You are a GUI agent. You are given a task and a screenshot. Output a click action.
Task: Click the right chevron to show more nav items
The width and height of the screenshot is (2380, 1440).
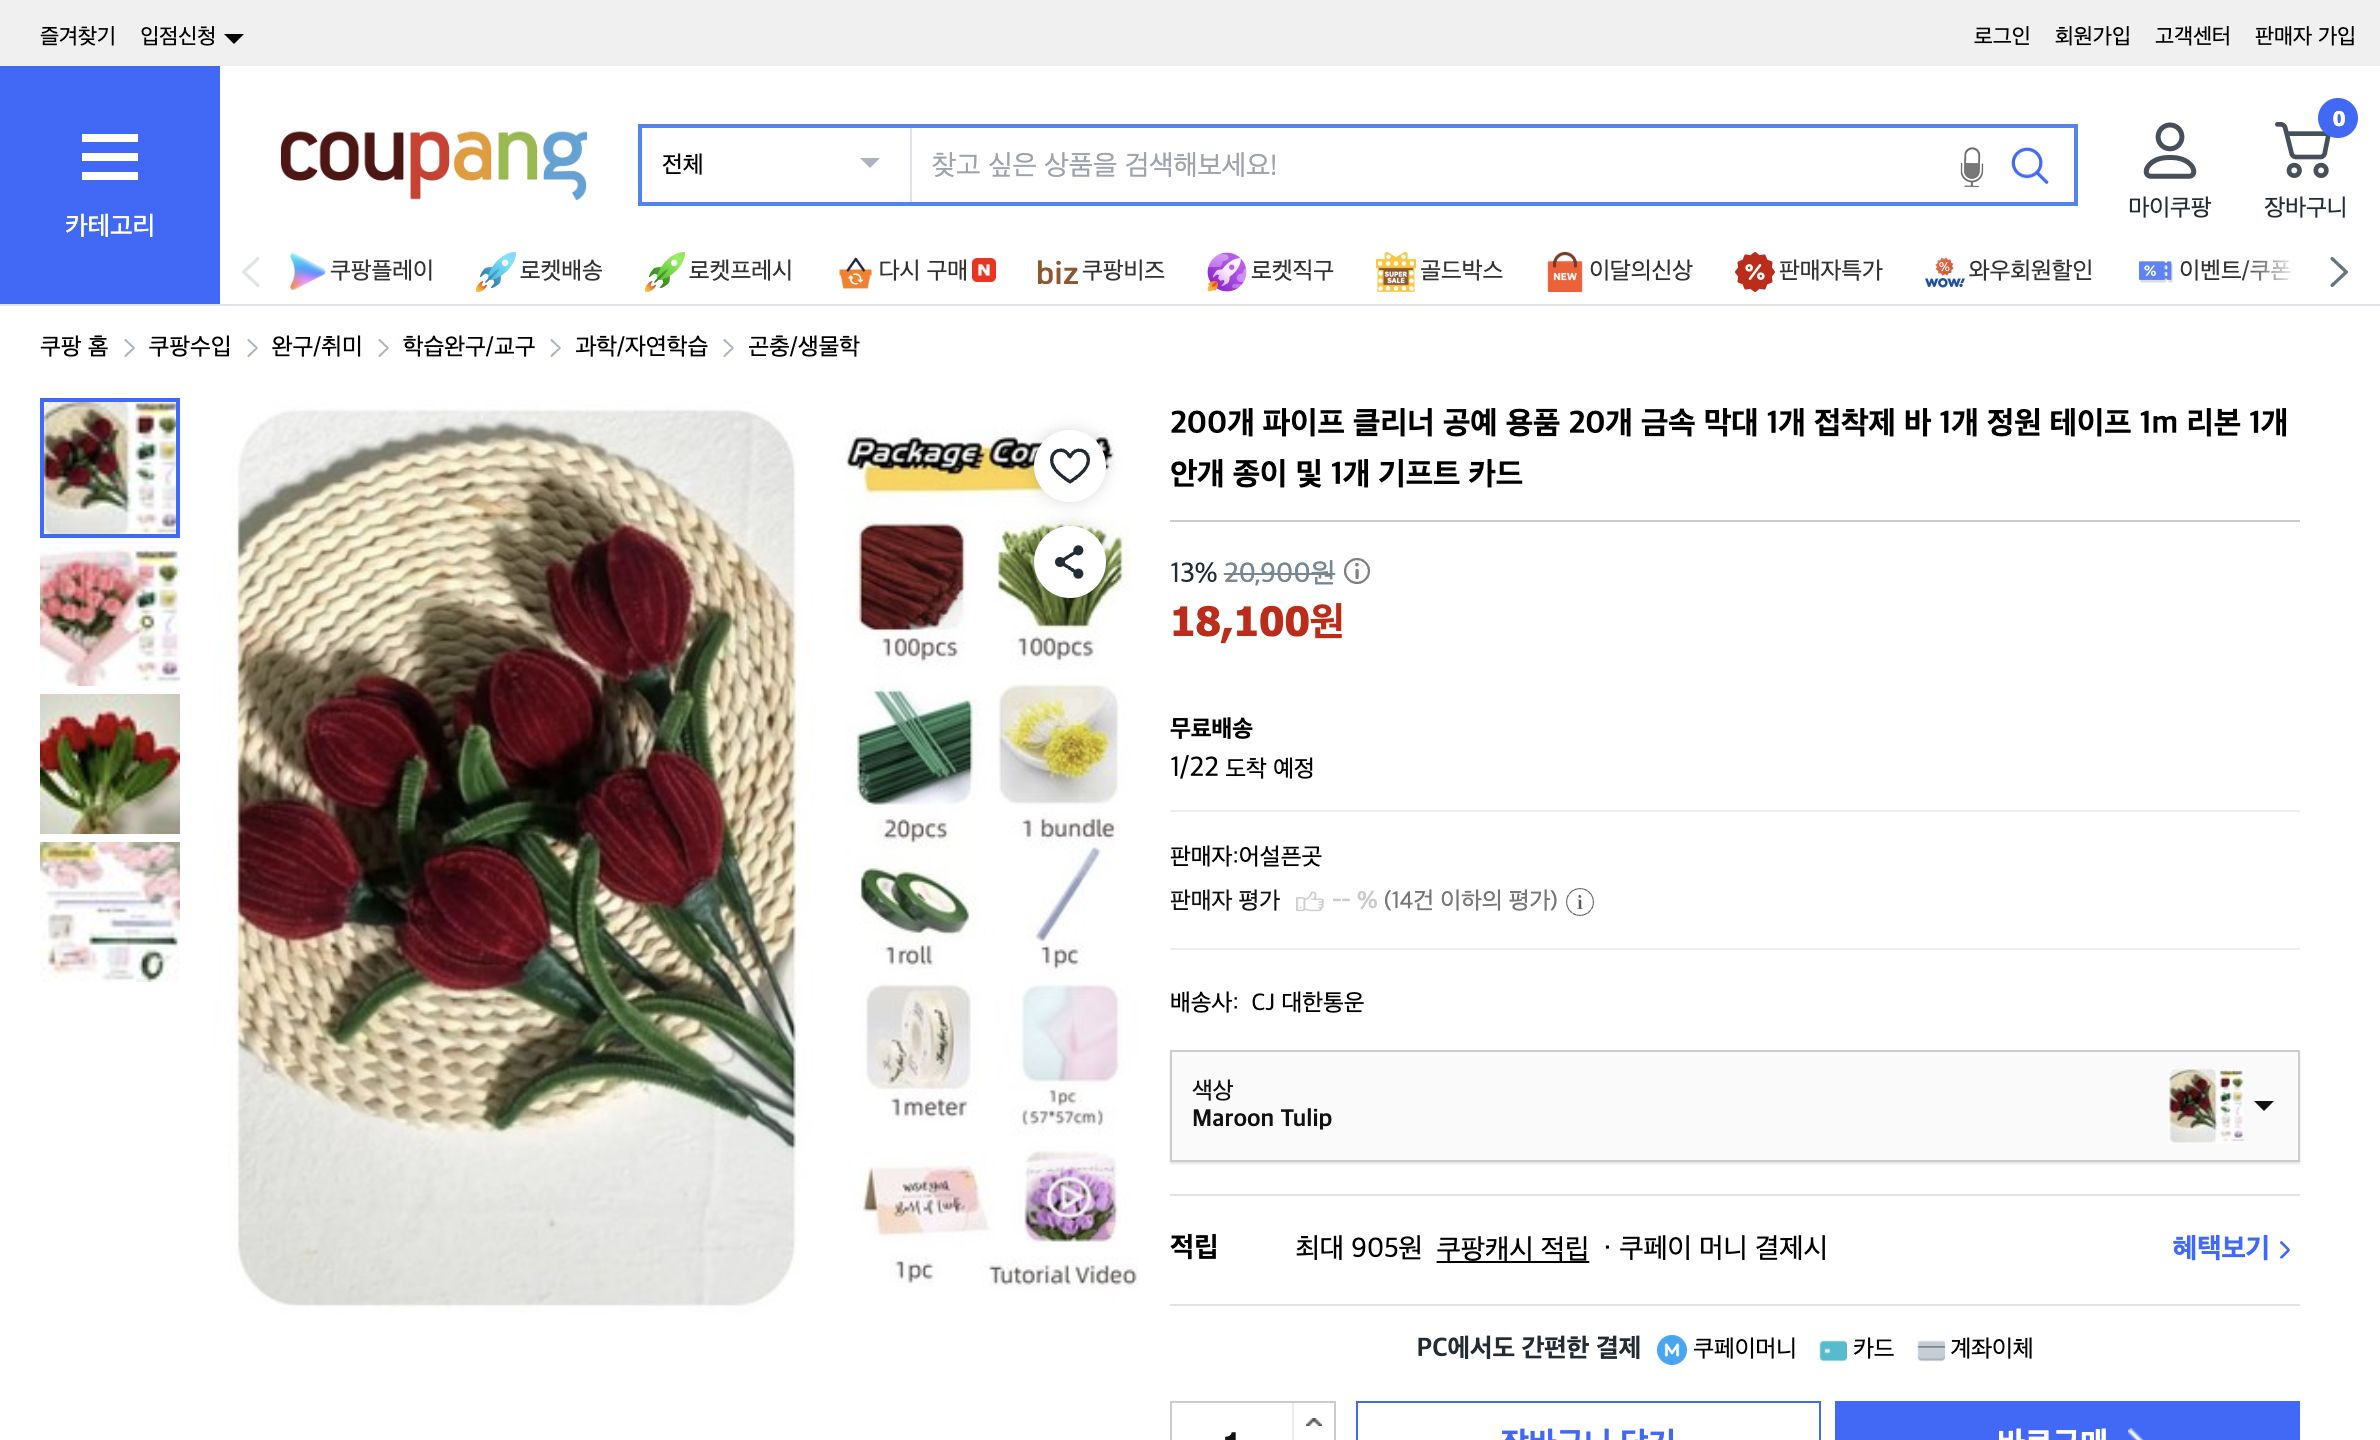click(2339, 271)
